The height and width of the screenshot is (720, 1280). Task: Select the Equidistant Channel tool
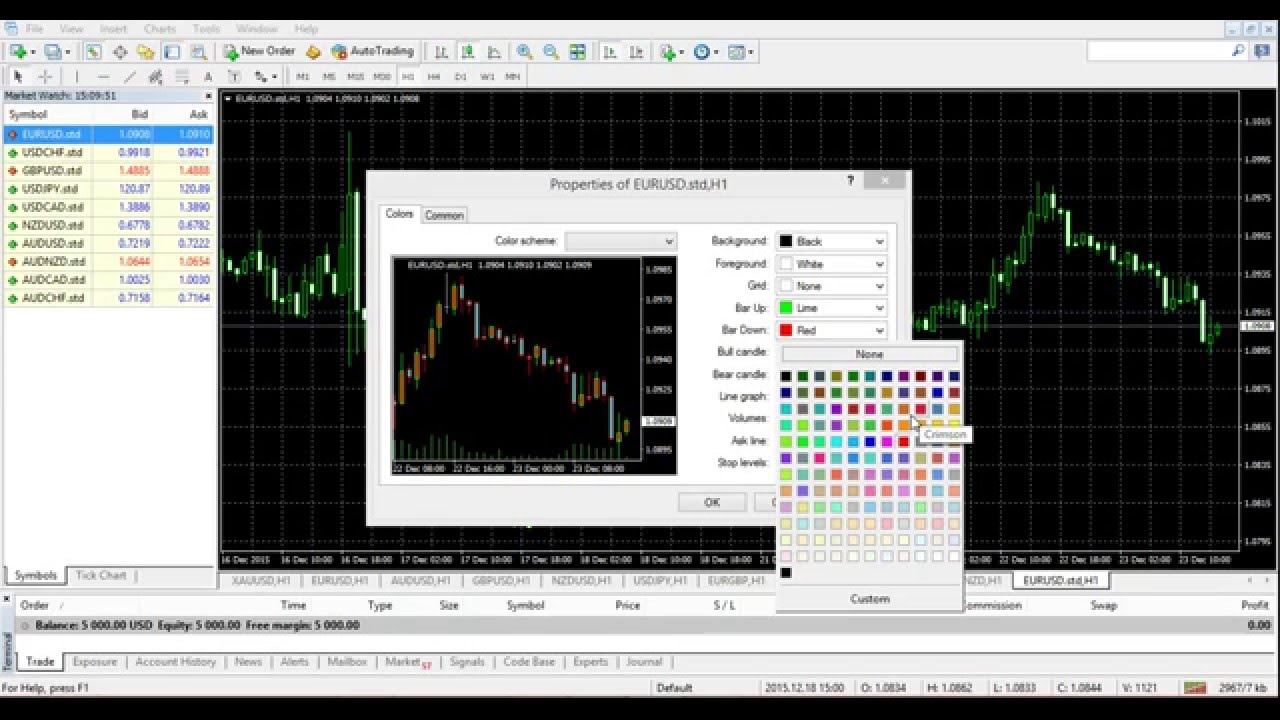[x=155, y=76]
